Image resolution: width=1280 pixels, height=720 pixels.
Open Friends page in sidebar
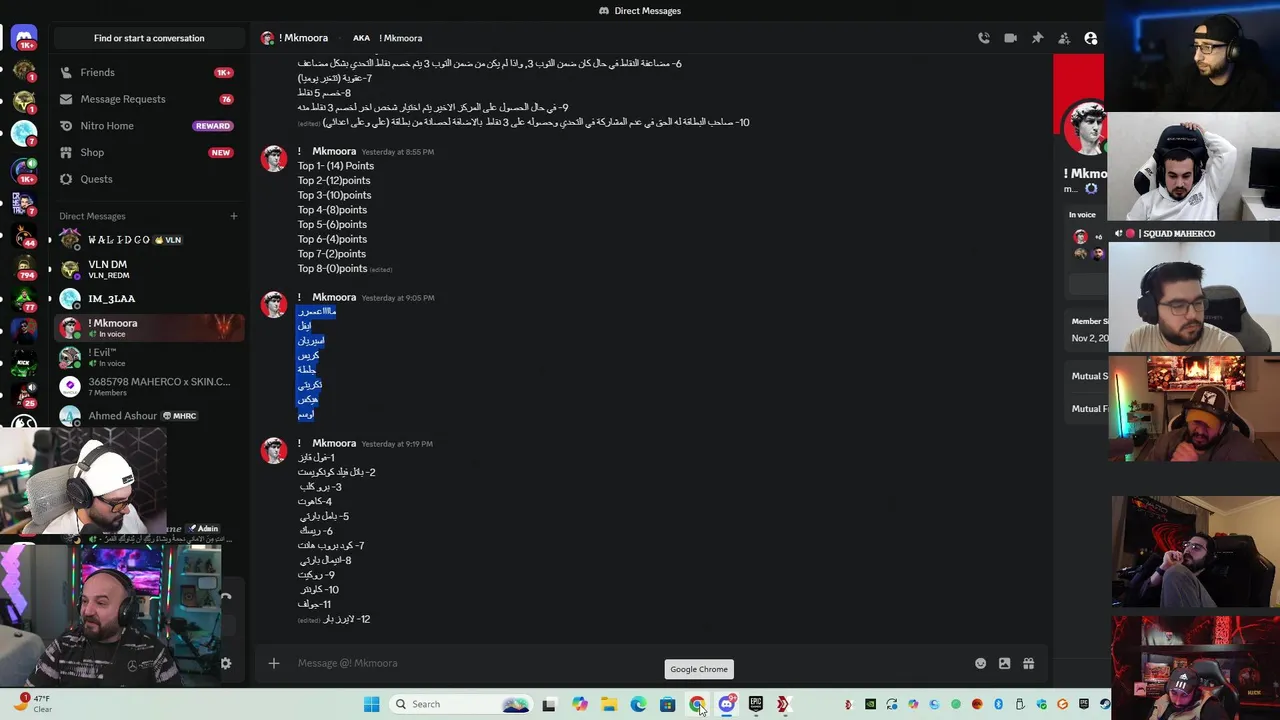(x=149, y=72)
